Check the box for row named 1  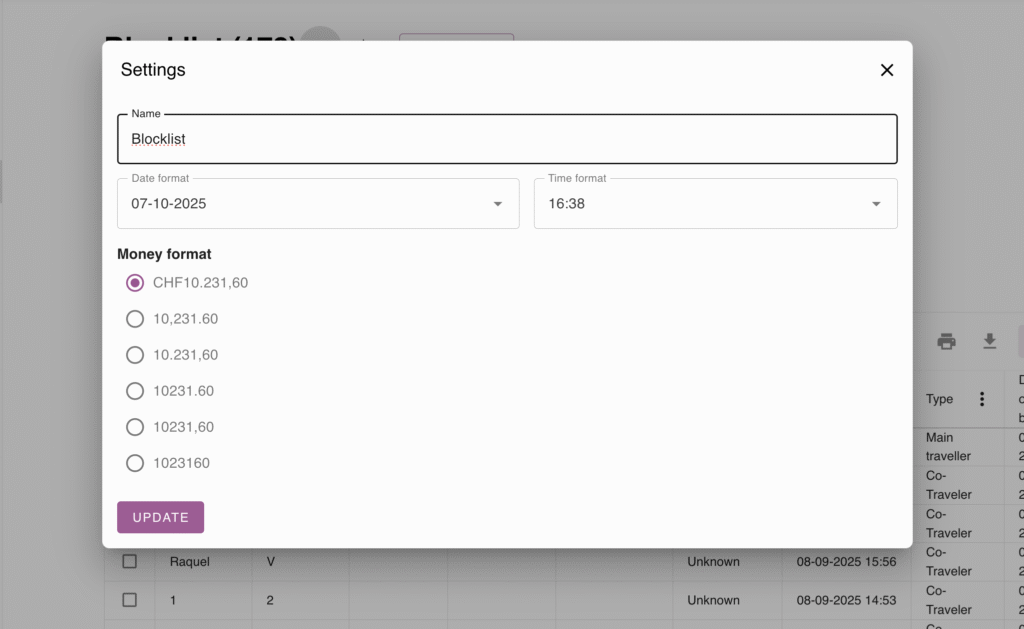[129, 600]
